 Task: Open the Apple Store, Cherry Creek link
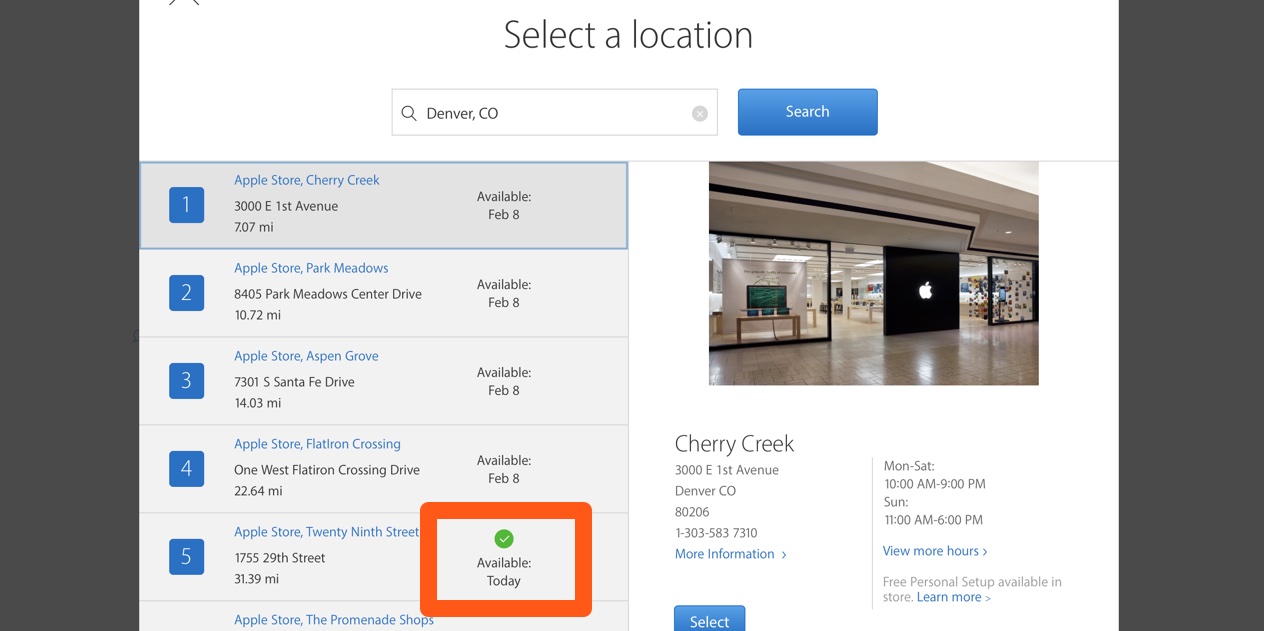[x=306, y=180]
